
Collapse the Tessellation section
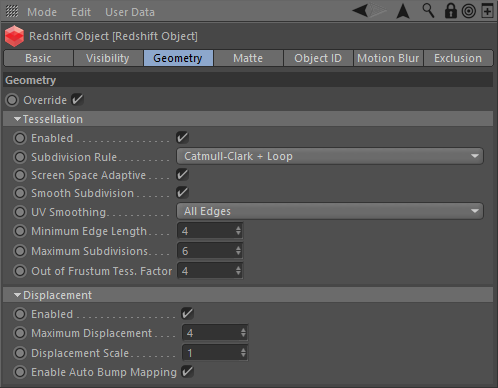coord(18,119)
